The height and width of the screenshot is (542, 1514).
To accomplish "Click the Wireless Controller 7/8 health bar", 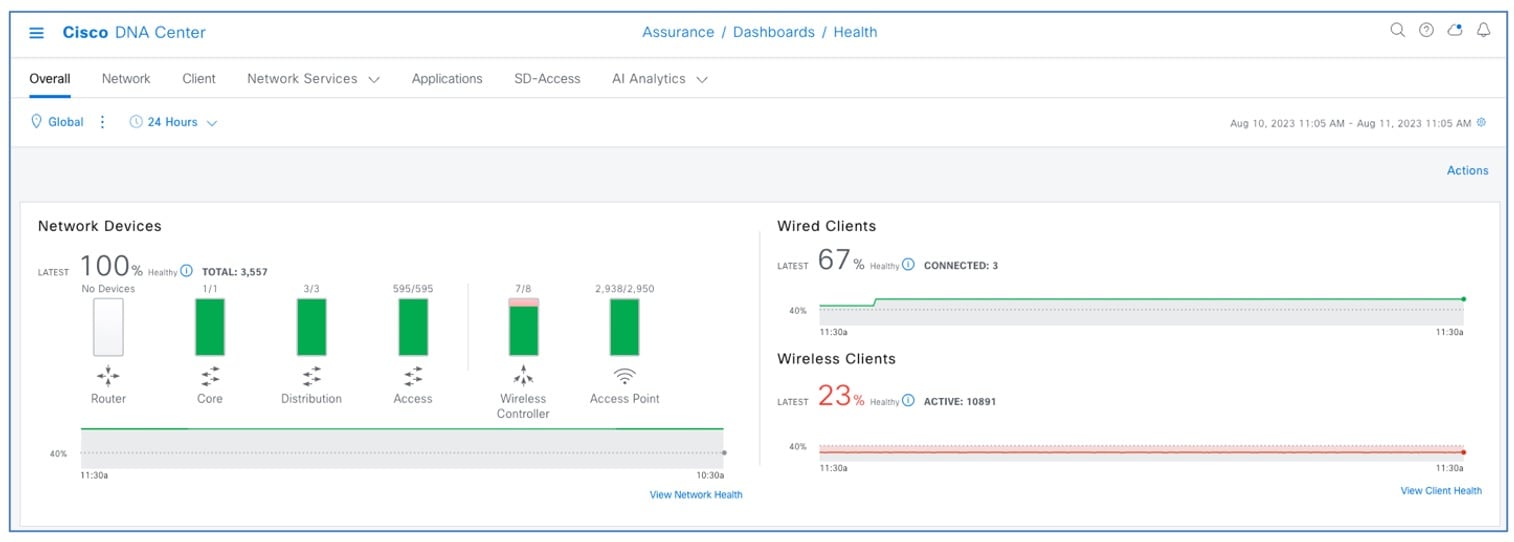I will (523, 327).
